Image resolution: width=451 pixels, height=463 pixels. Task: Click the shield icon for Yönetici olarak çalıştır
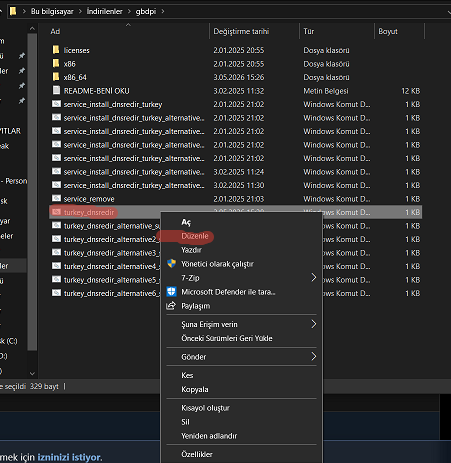[x=171, y=264]
